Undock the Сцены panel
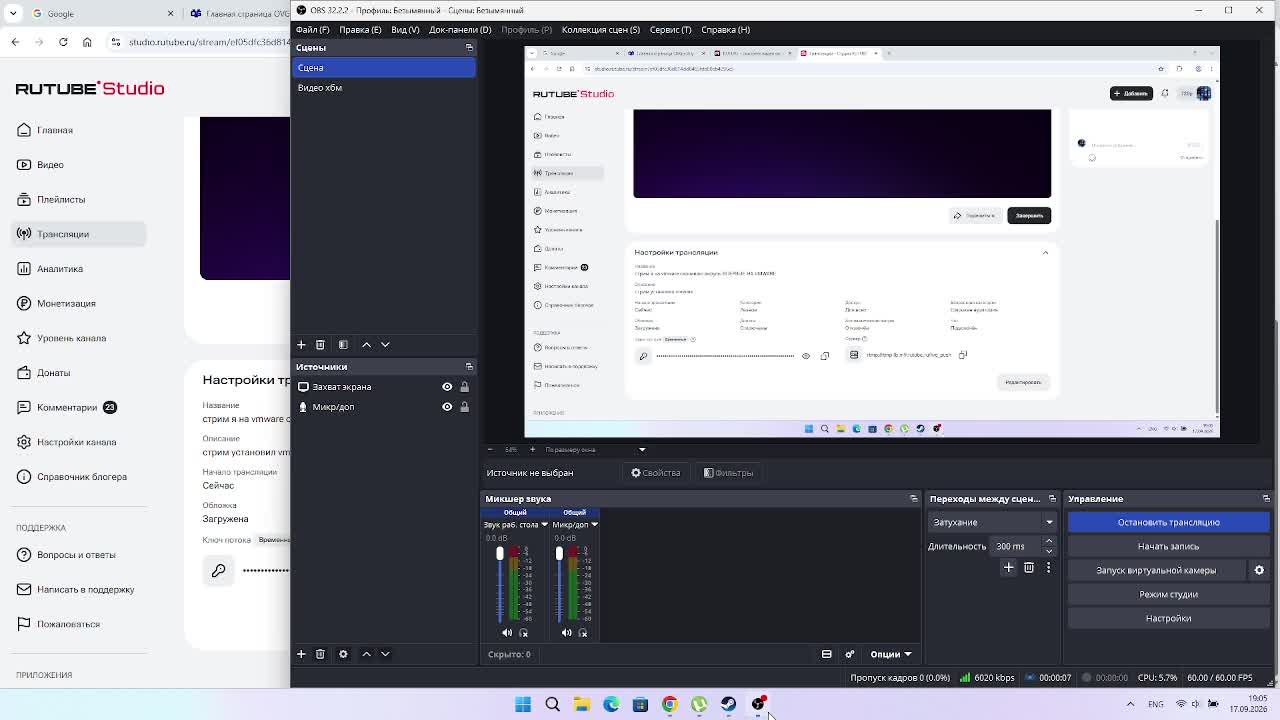This screenshot has width=1280, height=720. pos(469,48)
